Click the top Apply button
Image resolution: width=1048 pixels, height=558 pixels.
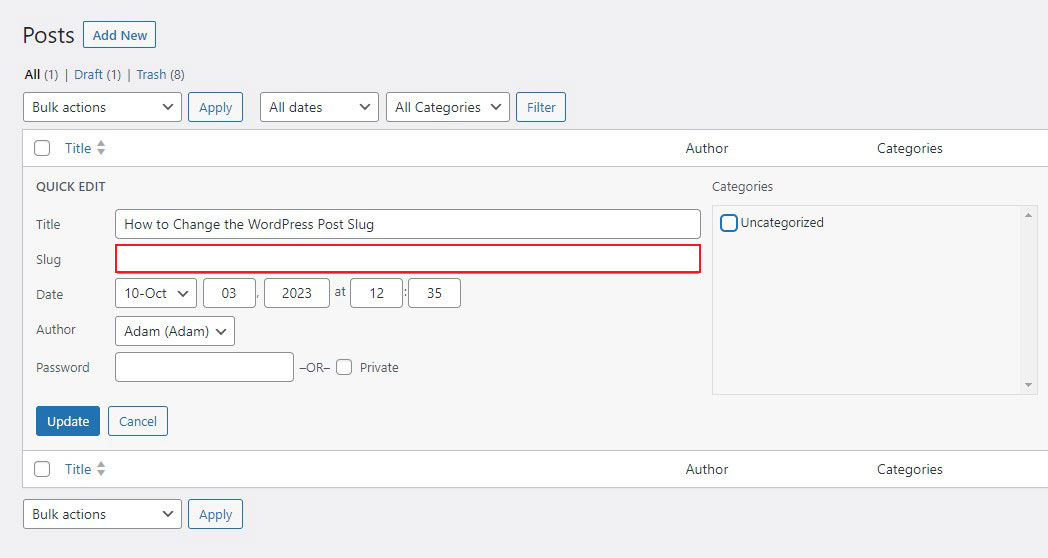(215, 107)
